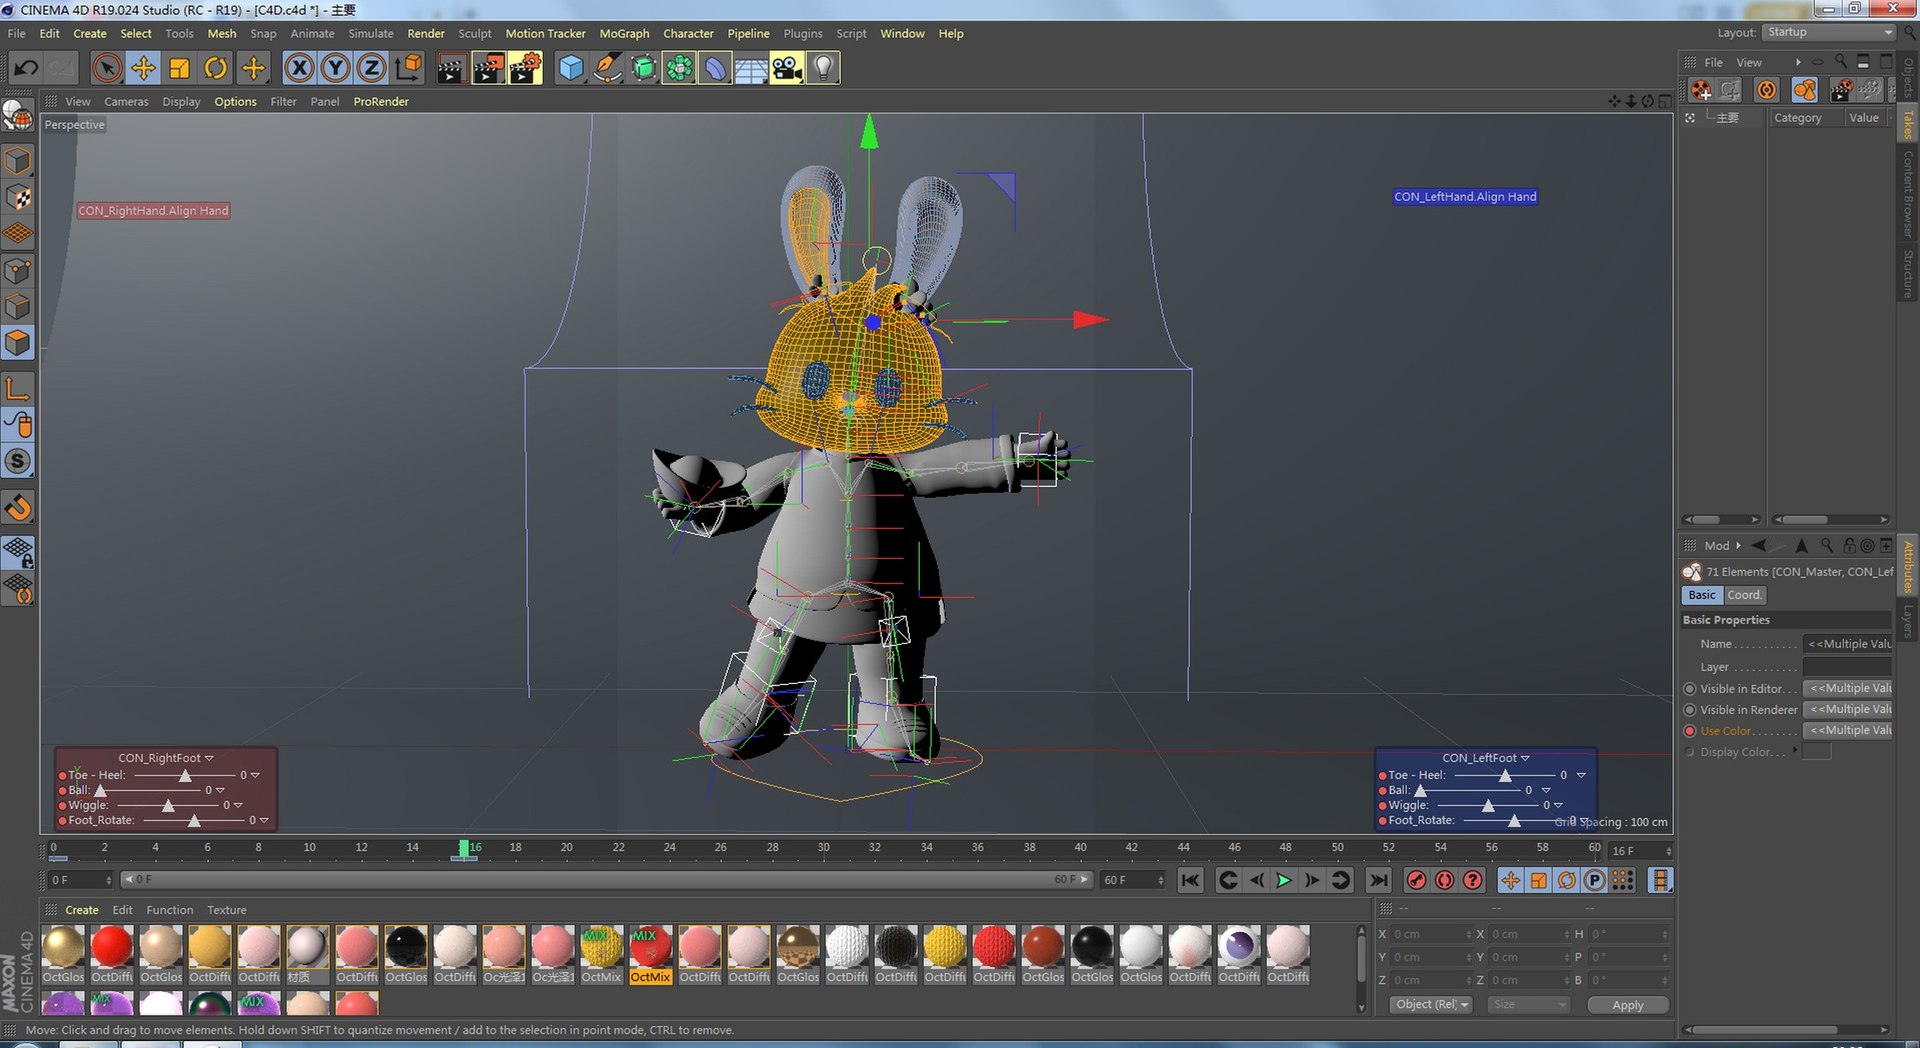Screen dimensions: 1920x1048
Task: Click the Record Active Objects button
Action: (x=1416, y=880)
